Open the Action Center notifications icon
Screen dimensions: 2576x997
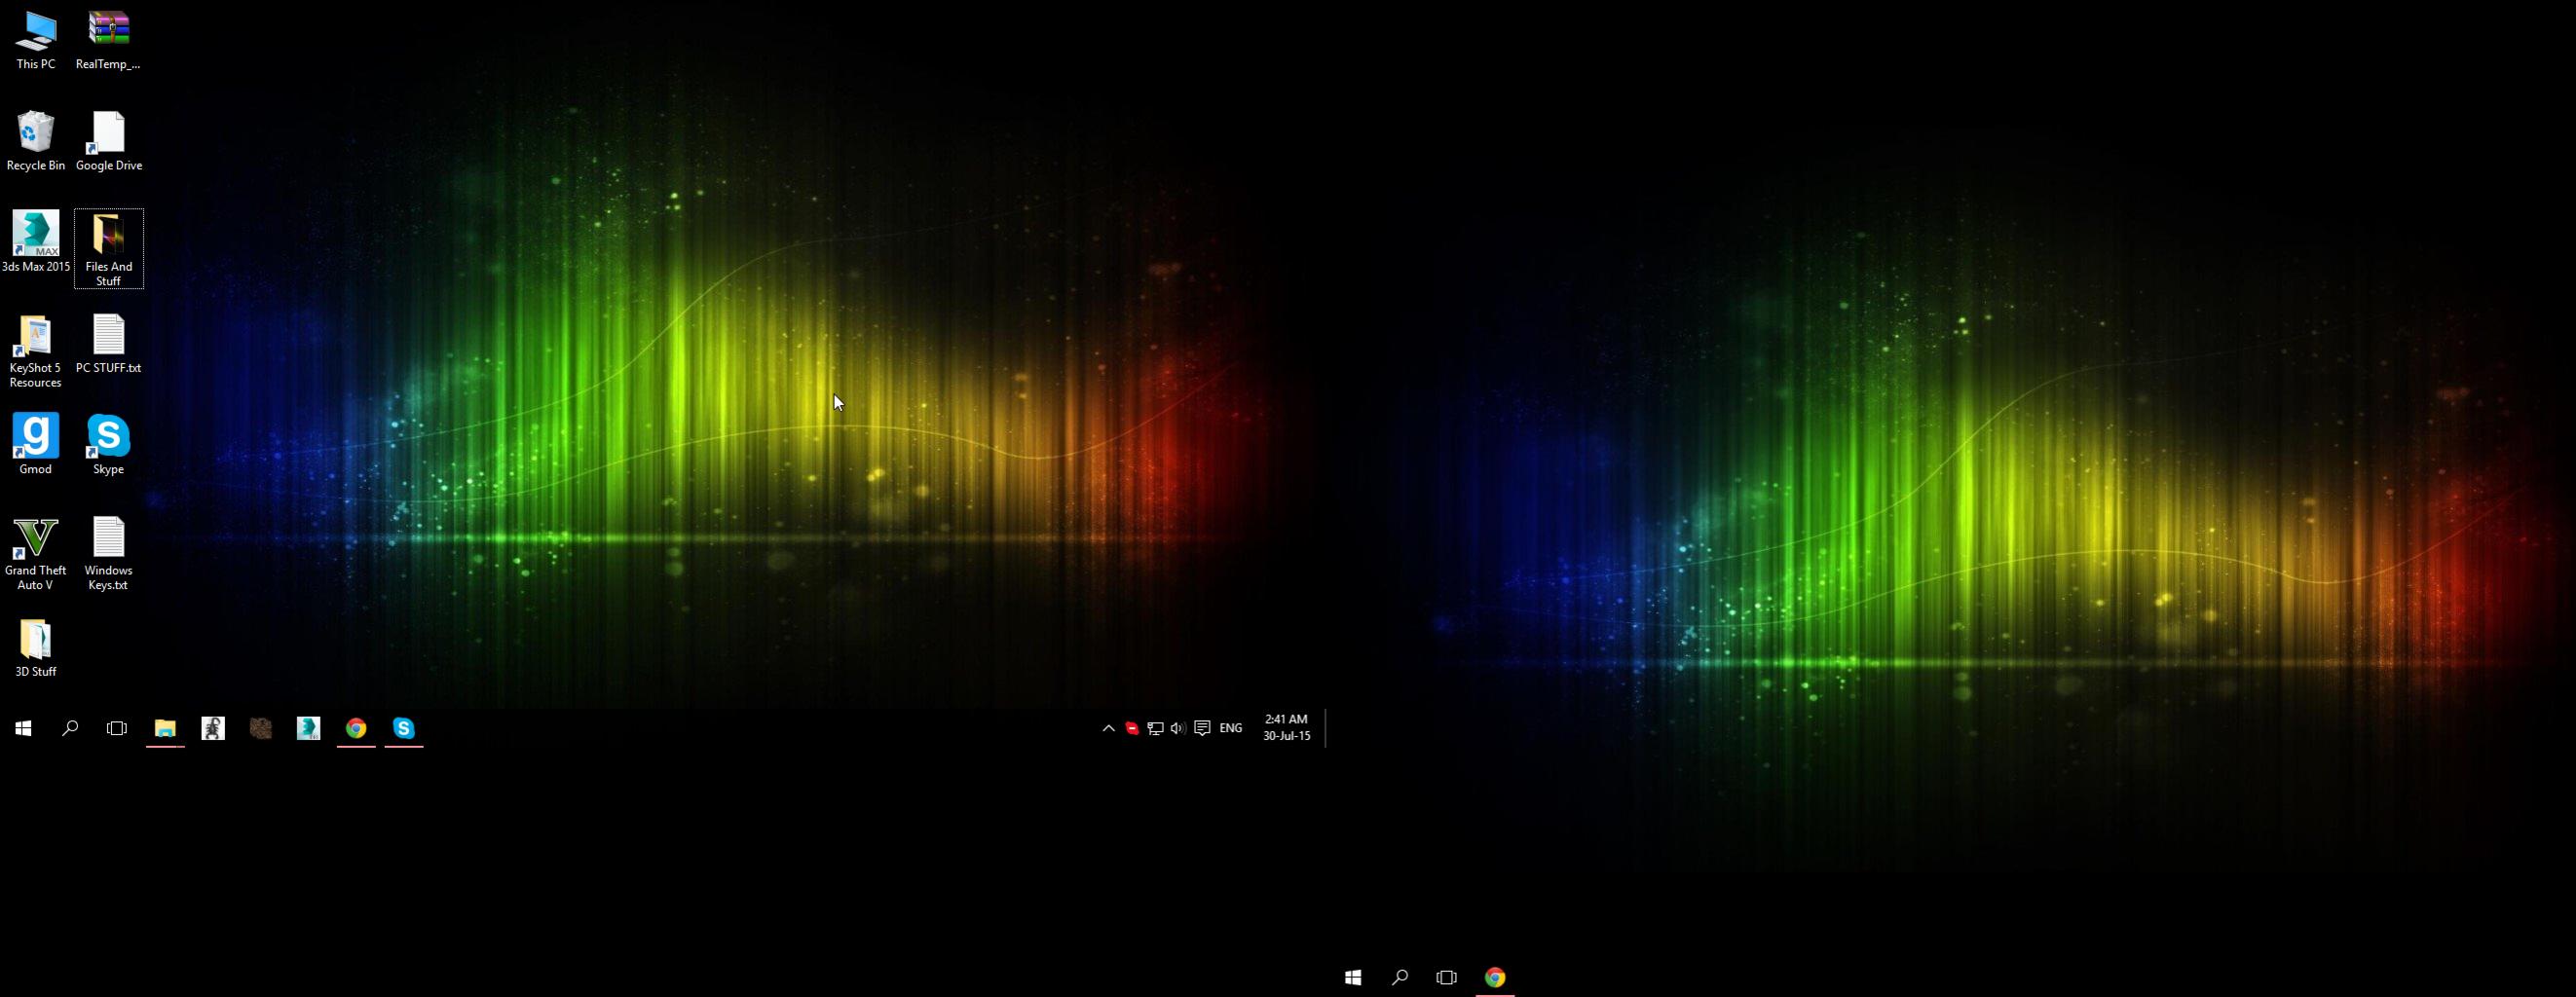1202,728
